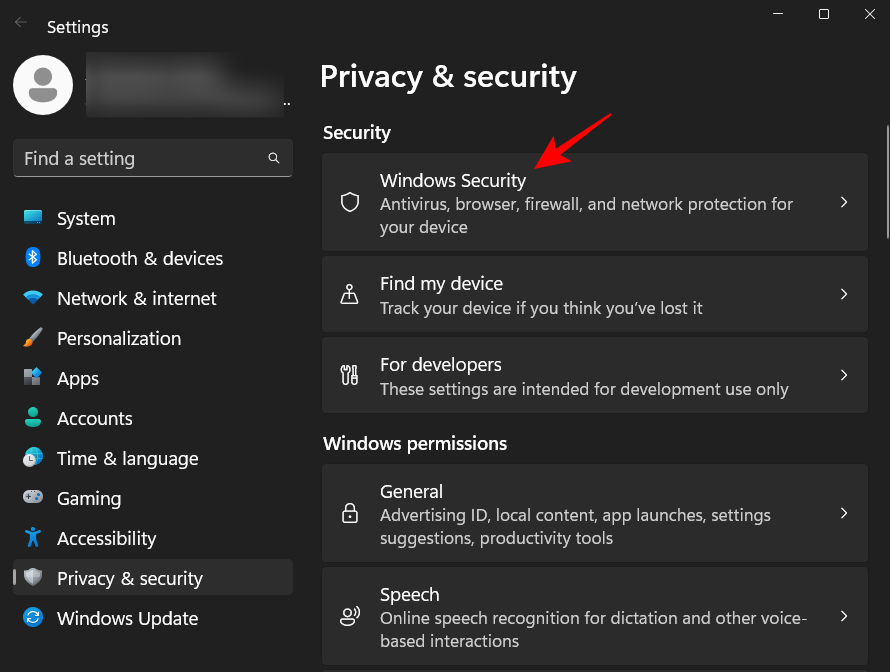This screenshot has height=672, width=890.
Task: Click the Windows Security shield icon
Action: (x=349, y=202)
